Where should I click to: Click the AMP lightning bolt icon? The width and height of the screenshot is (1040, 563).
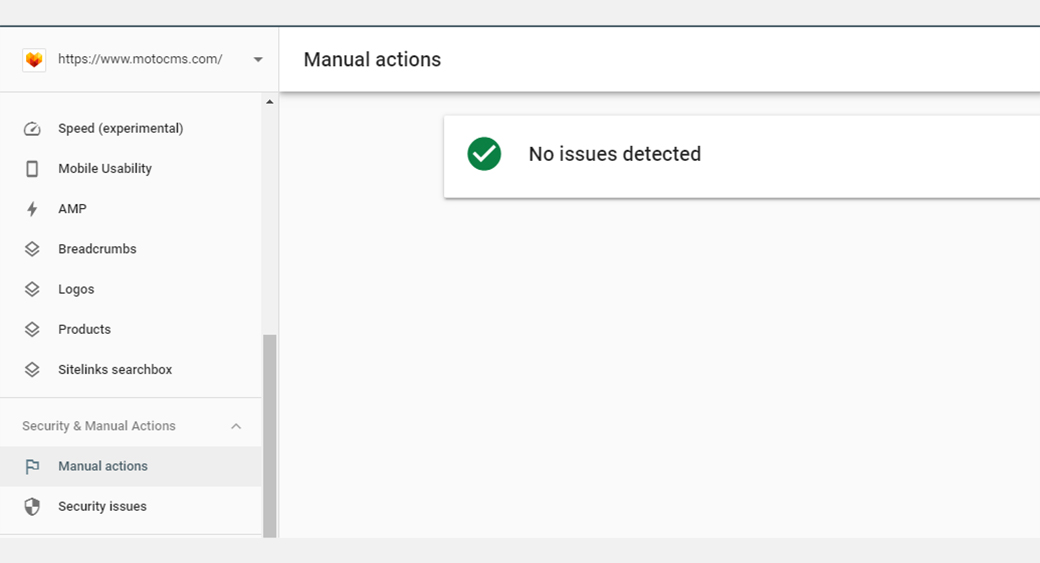32,209
